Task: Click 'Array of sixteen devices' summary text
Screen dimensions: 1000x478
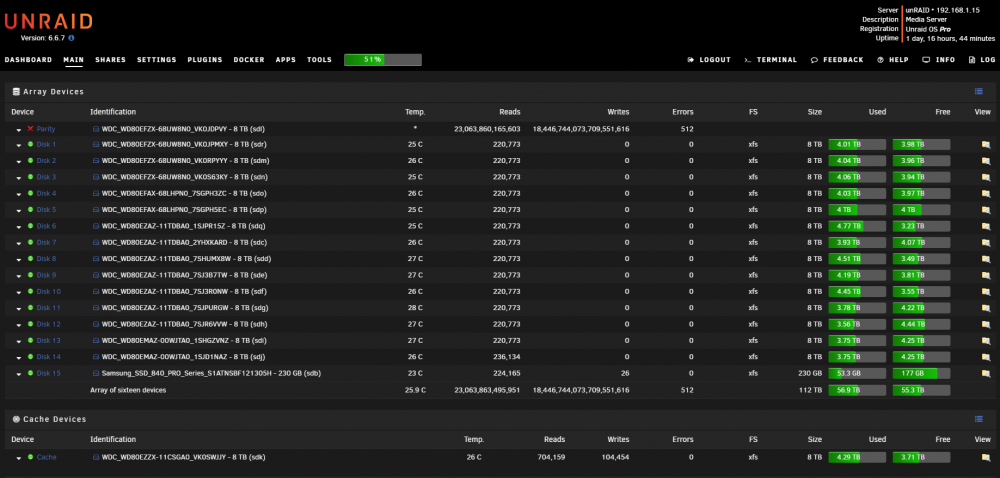Action: click(128, 390)
